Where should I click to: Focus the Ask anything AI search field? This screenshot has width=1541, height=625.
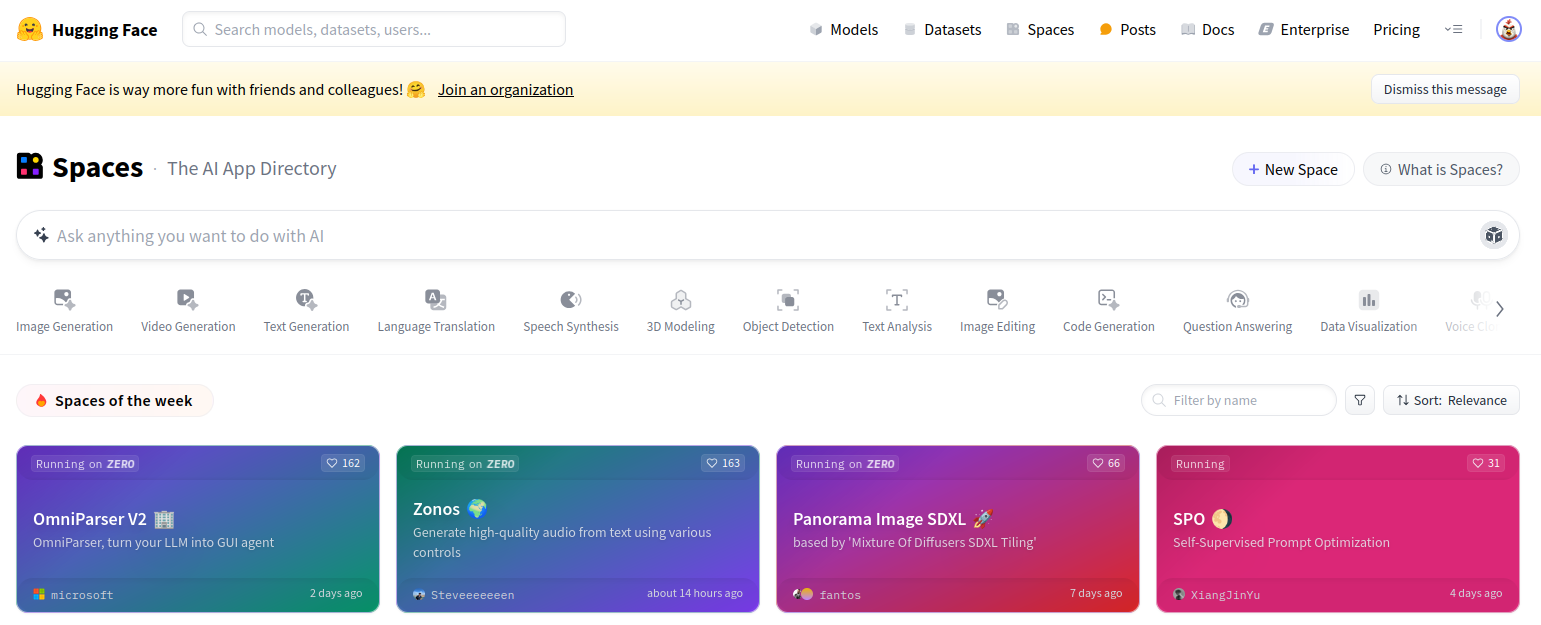click(x=768, y=235)
